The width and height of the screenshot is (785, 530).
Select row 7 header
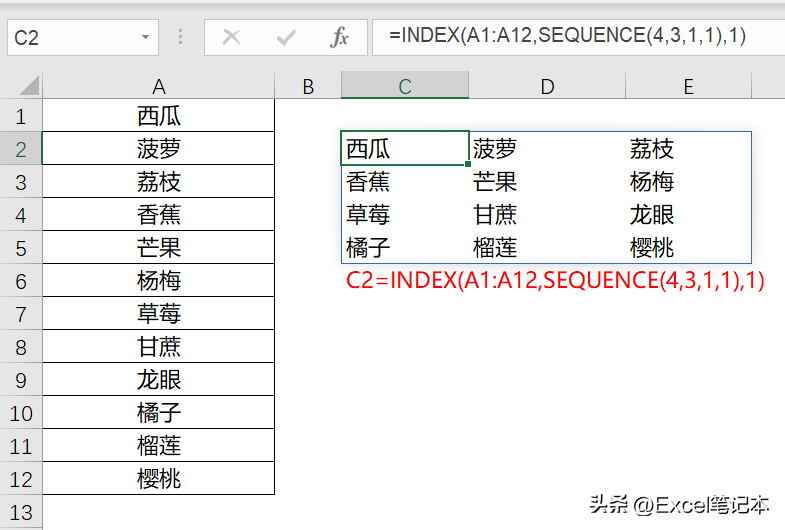point(21,314)
